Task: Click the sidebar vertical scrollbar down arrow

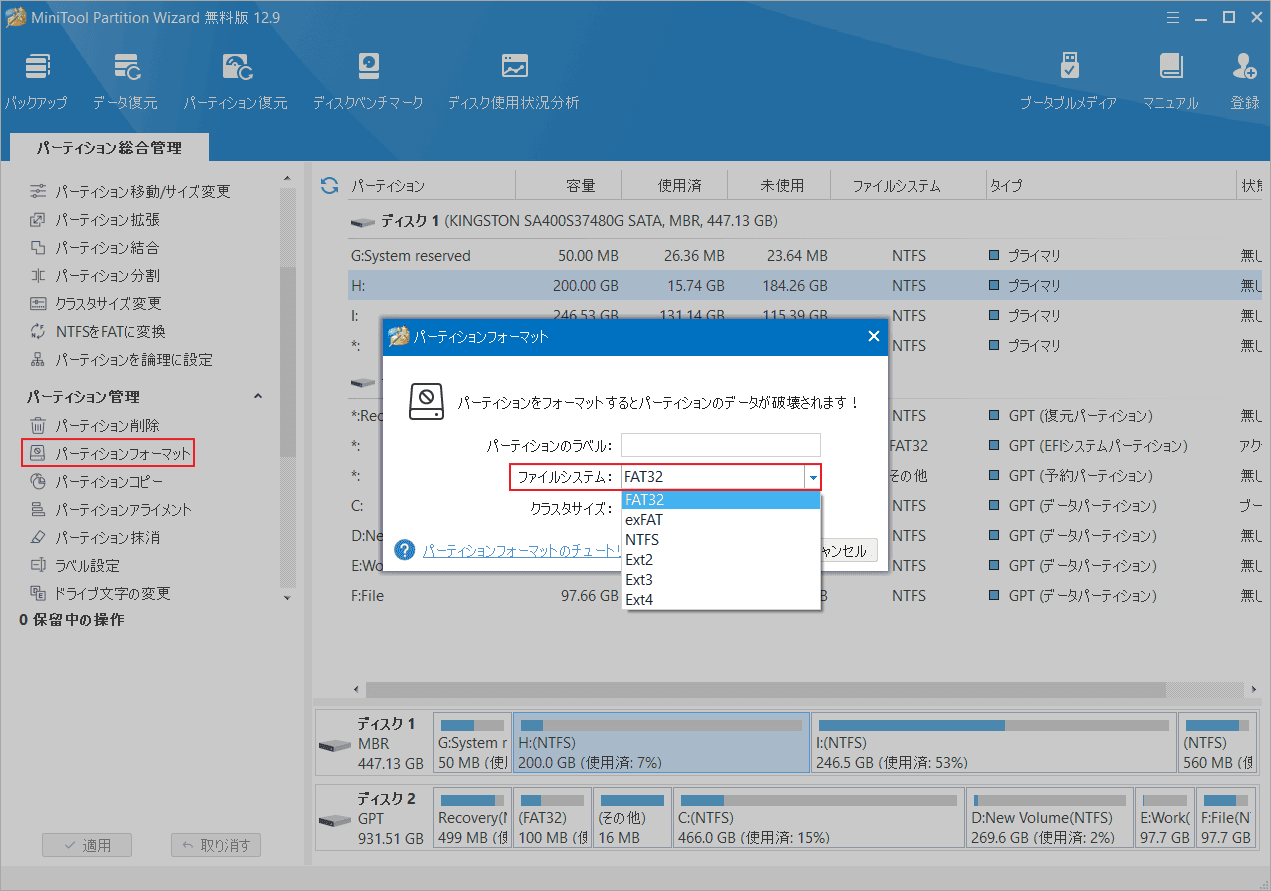Action: tap(288, 599)
